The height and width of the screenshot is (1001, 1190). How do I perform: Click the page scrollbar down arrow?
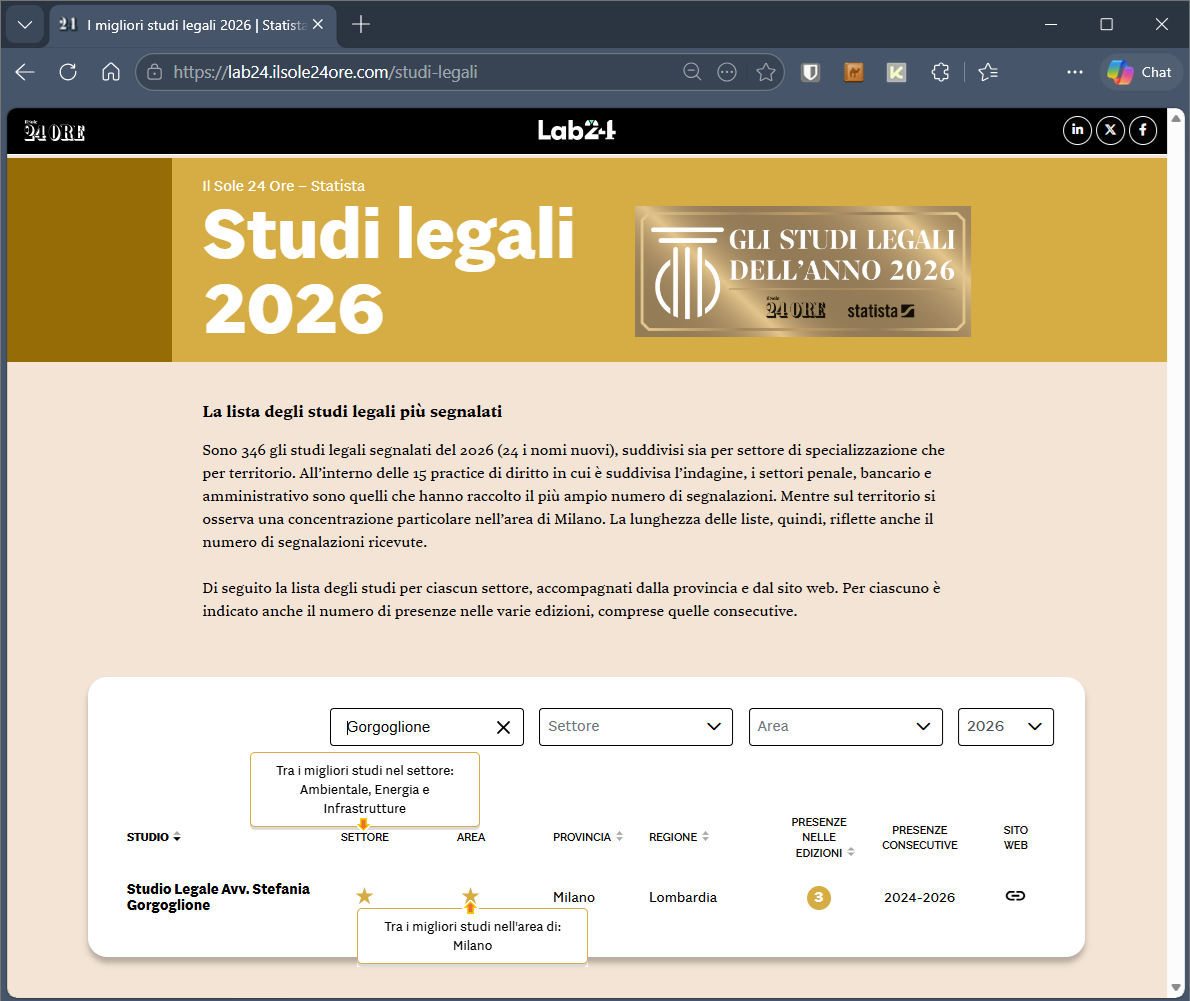(1176, 987)
